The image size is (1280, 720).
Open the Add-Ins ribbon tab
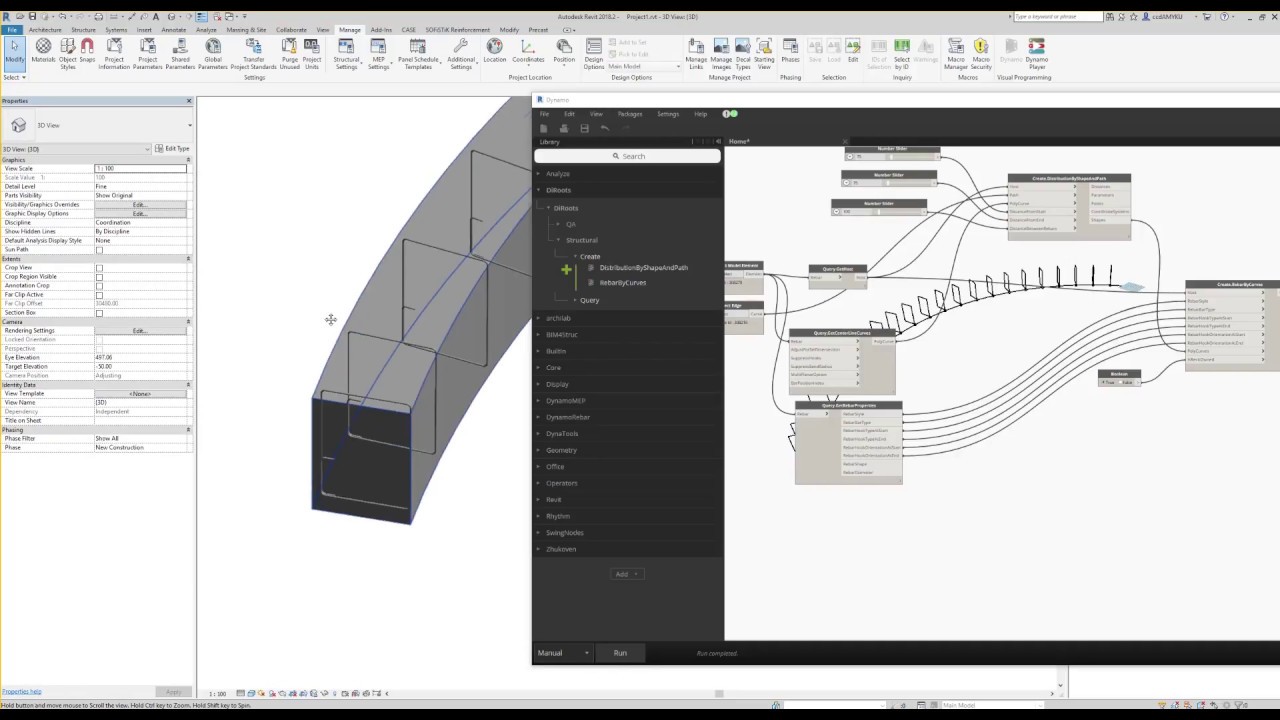[381, 30]
